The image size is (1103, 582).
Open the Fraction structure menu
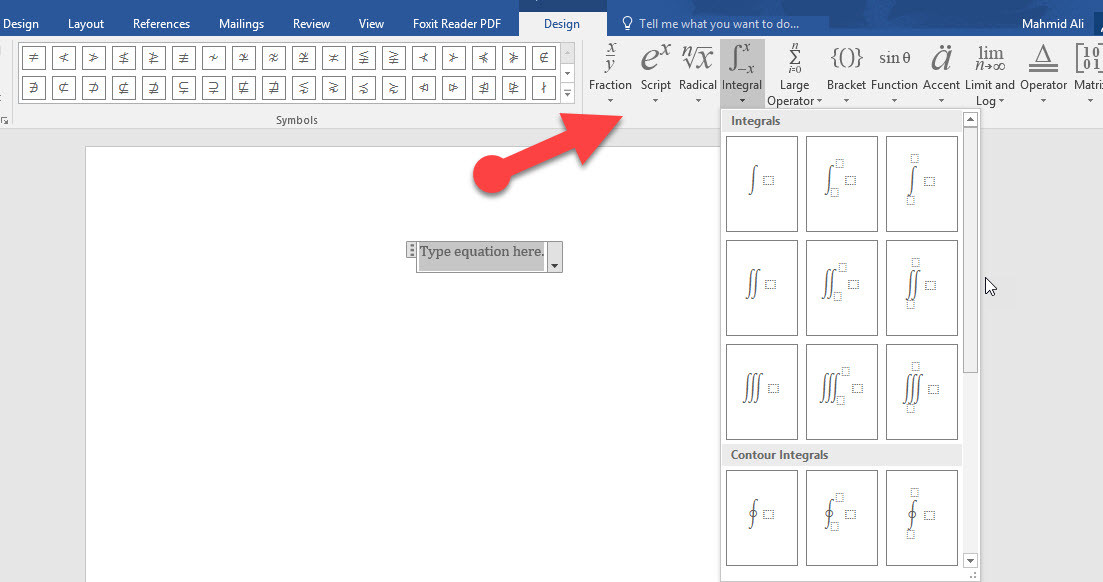click(610, 72)
